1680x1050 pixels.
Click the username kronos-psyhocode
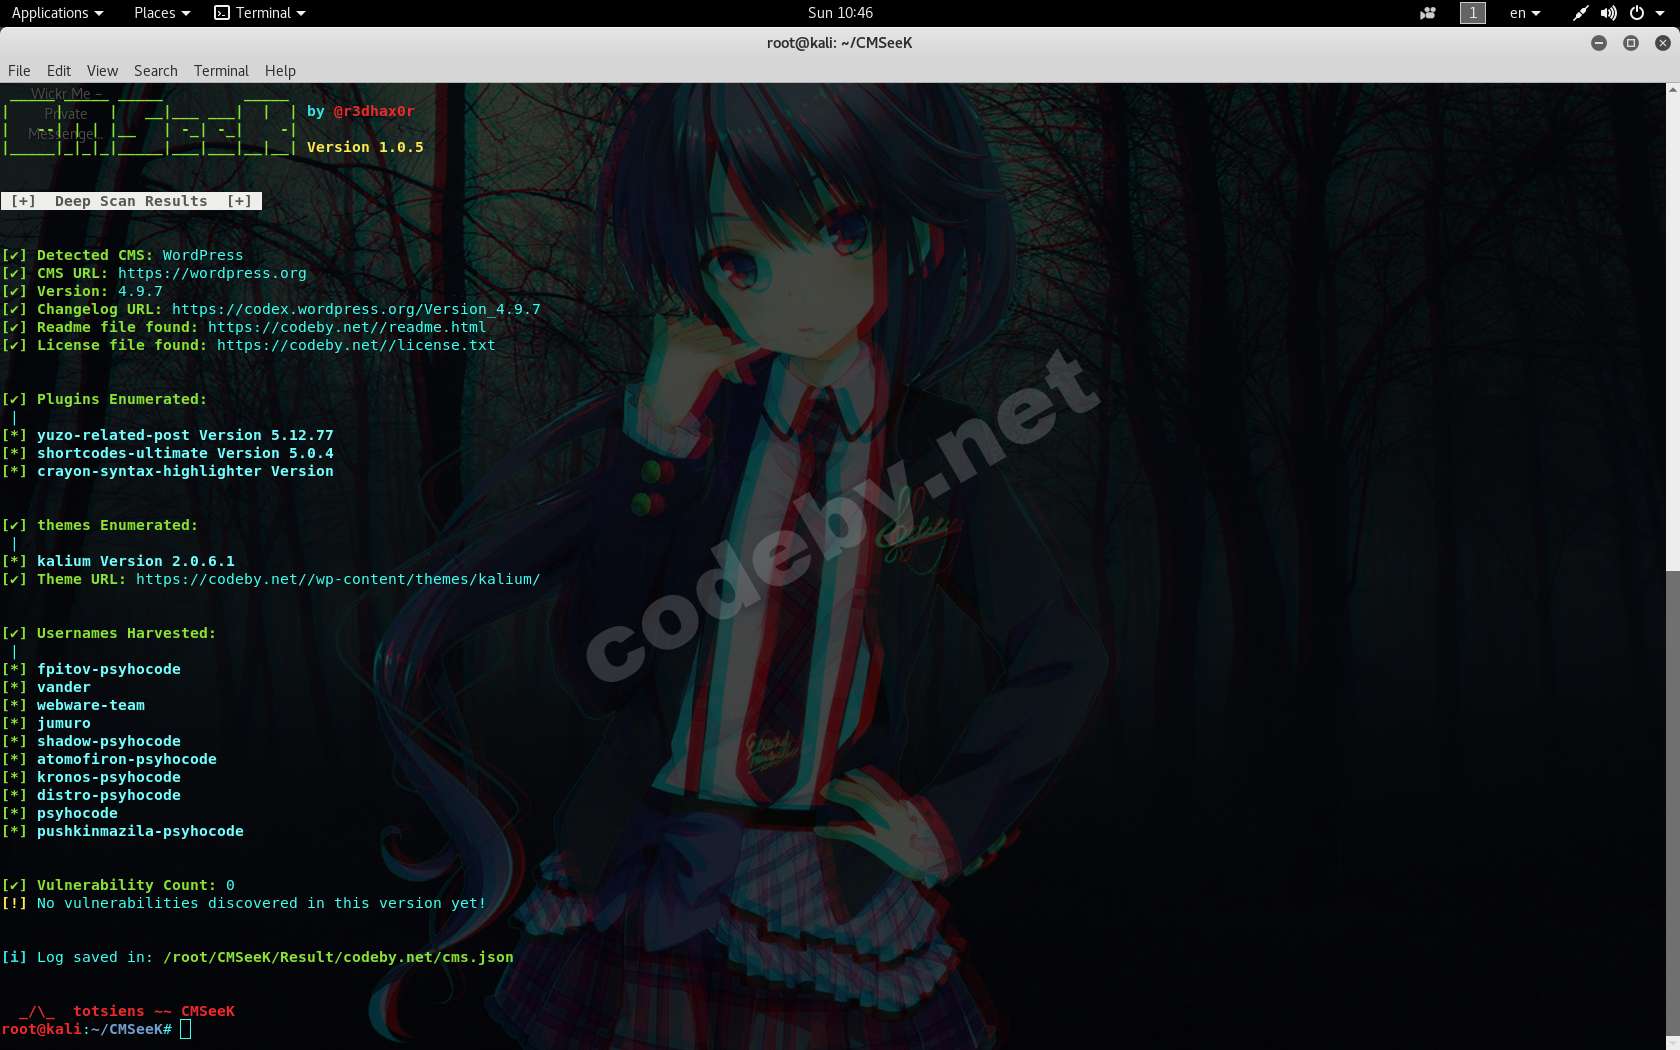pyautogui.click(x=109, y=777)
